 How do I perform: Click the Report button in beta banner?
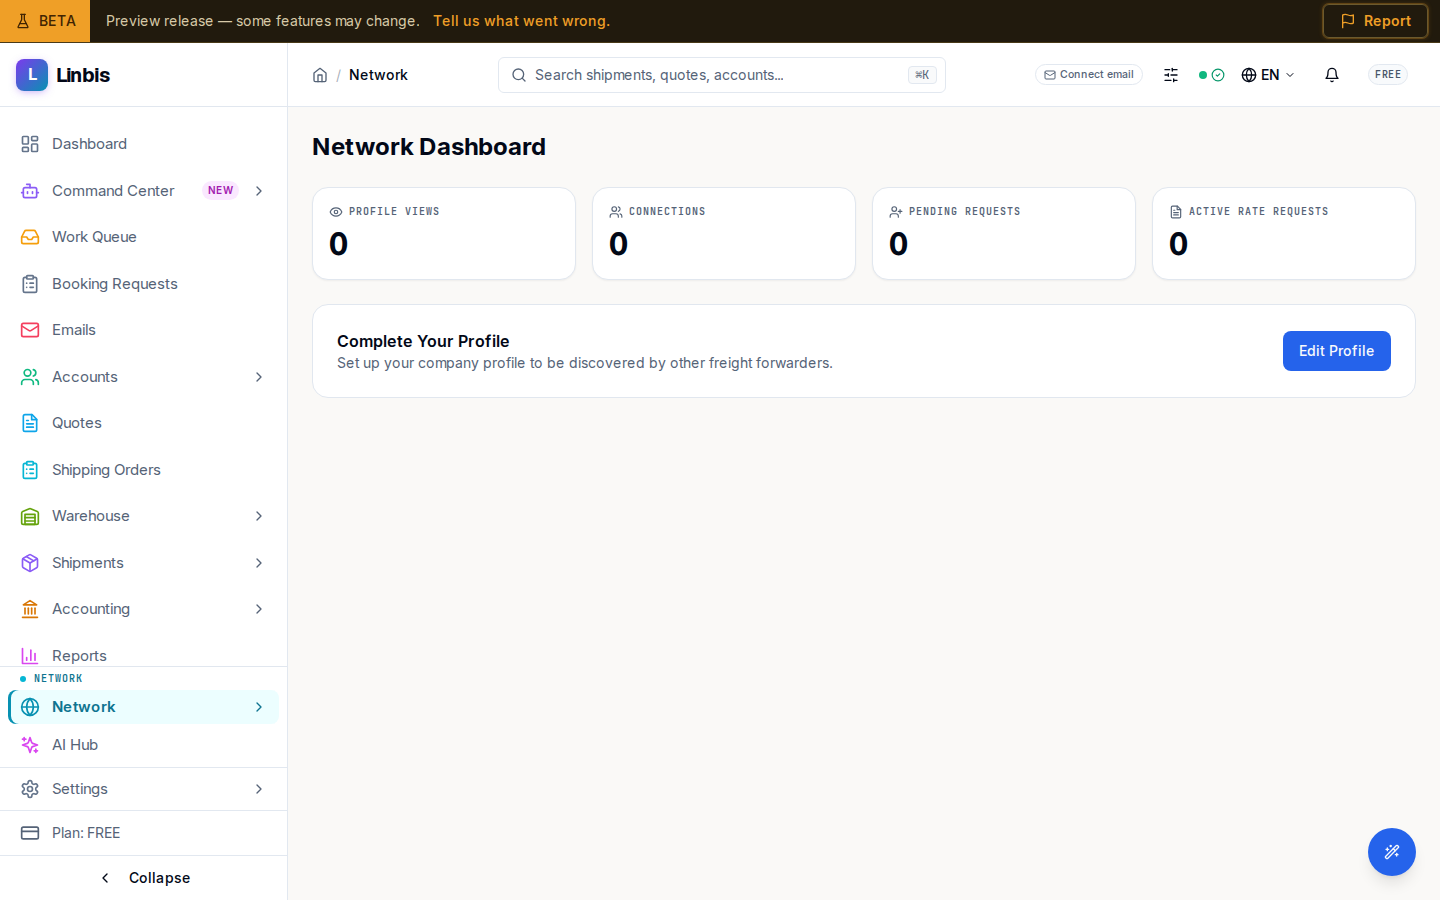click(x=1375, y=21)
